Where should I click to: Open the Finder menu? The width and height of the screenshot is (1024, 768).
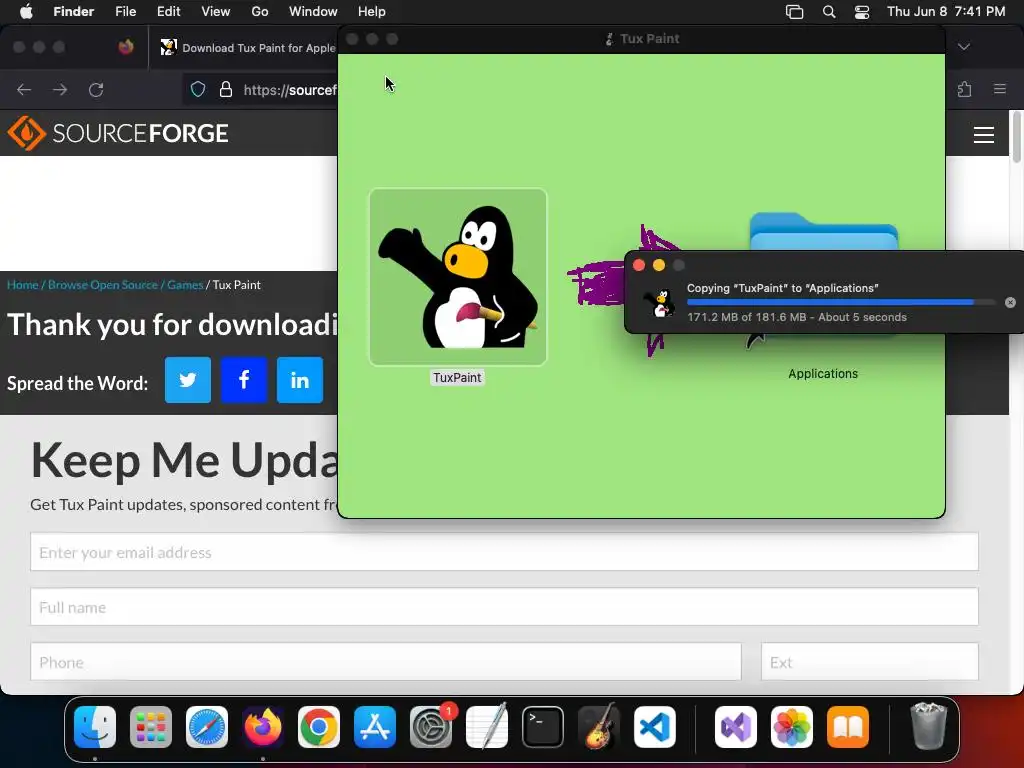[74, 12]
